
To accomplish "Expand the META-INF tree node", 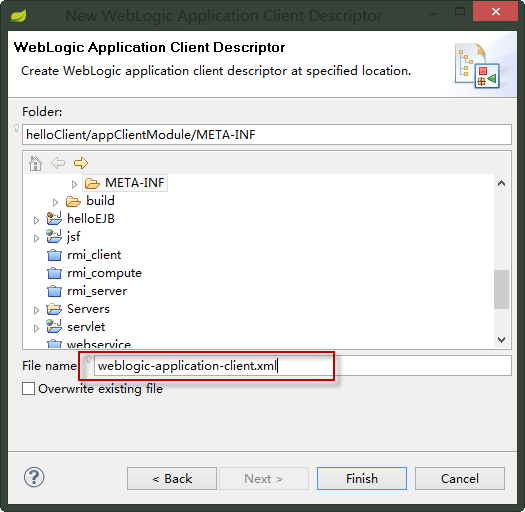I will pyautogui.click(x=74, y=184).
